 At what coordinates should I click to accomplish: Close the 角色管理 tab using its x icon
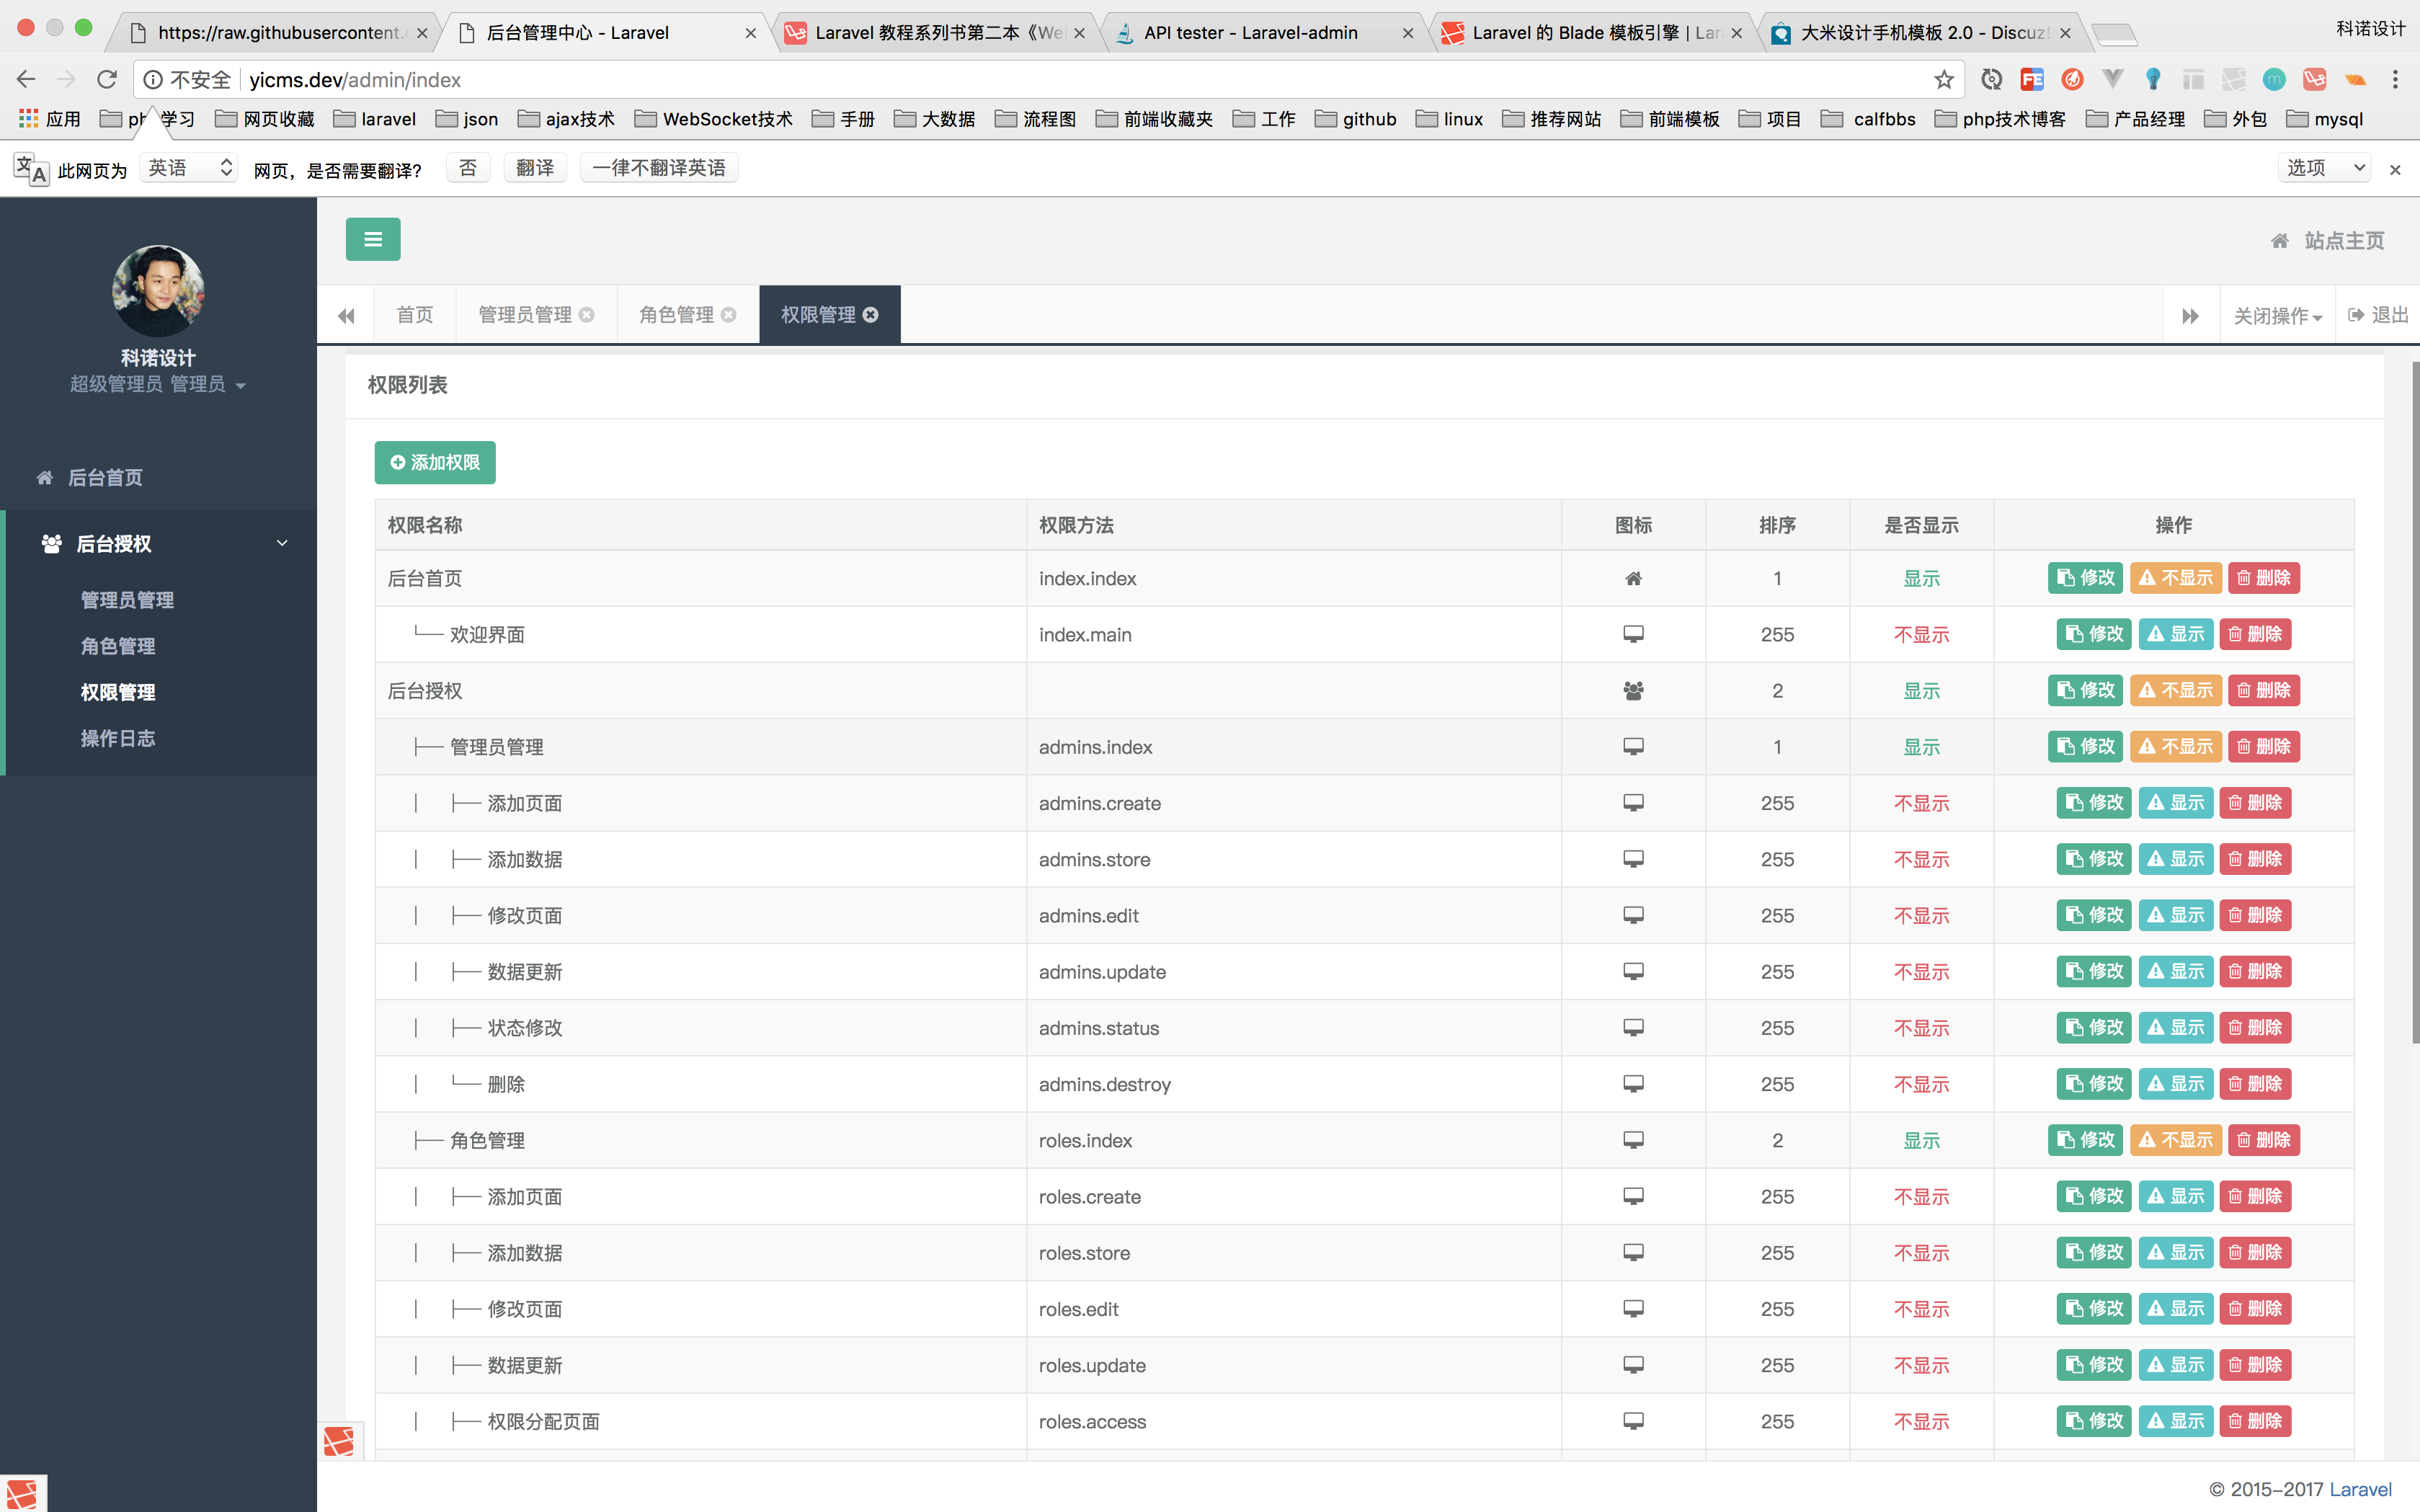click(x=729, y=315)
